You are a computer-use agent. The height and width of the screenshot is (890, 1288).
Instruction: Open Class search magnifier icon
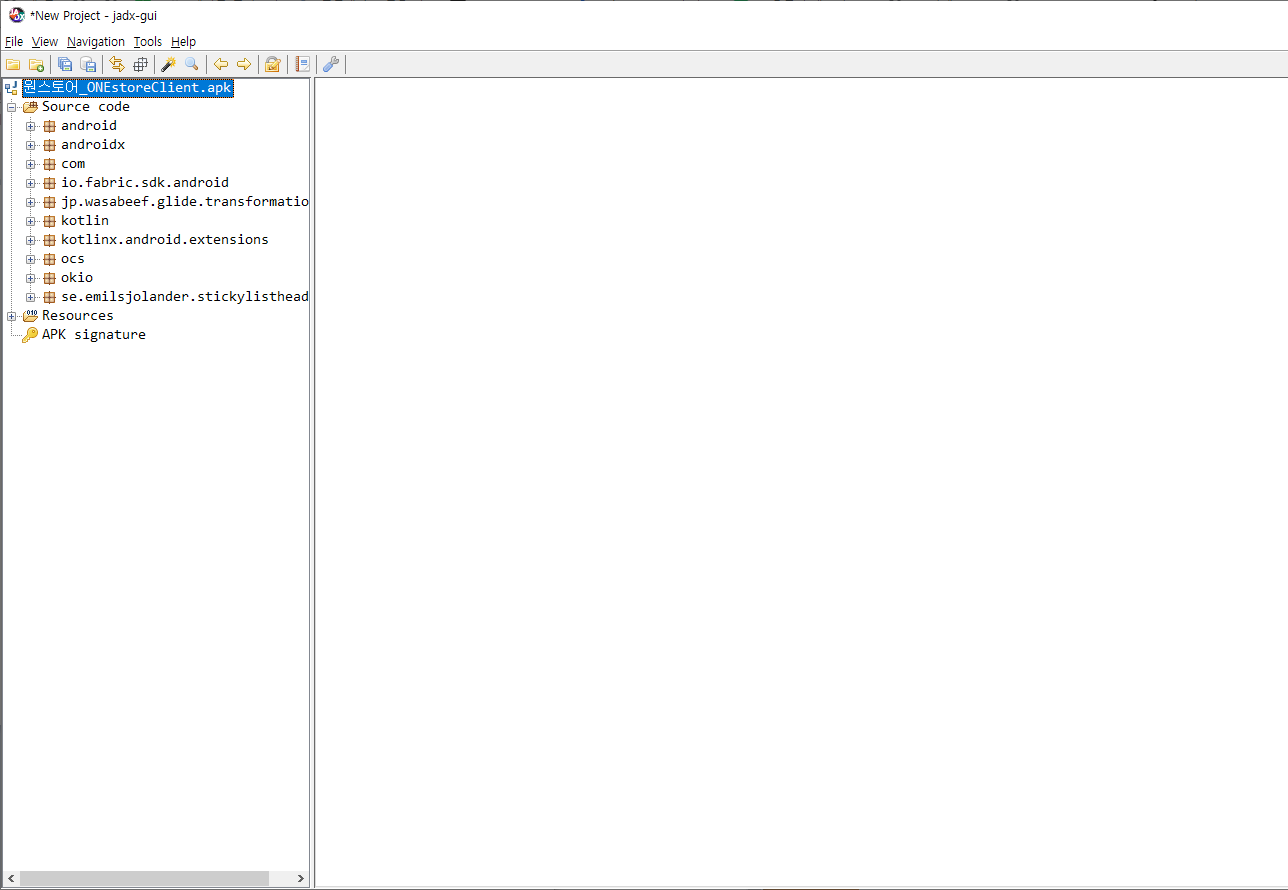point(192,64)
